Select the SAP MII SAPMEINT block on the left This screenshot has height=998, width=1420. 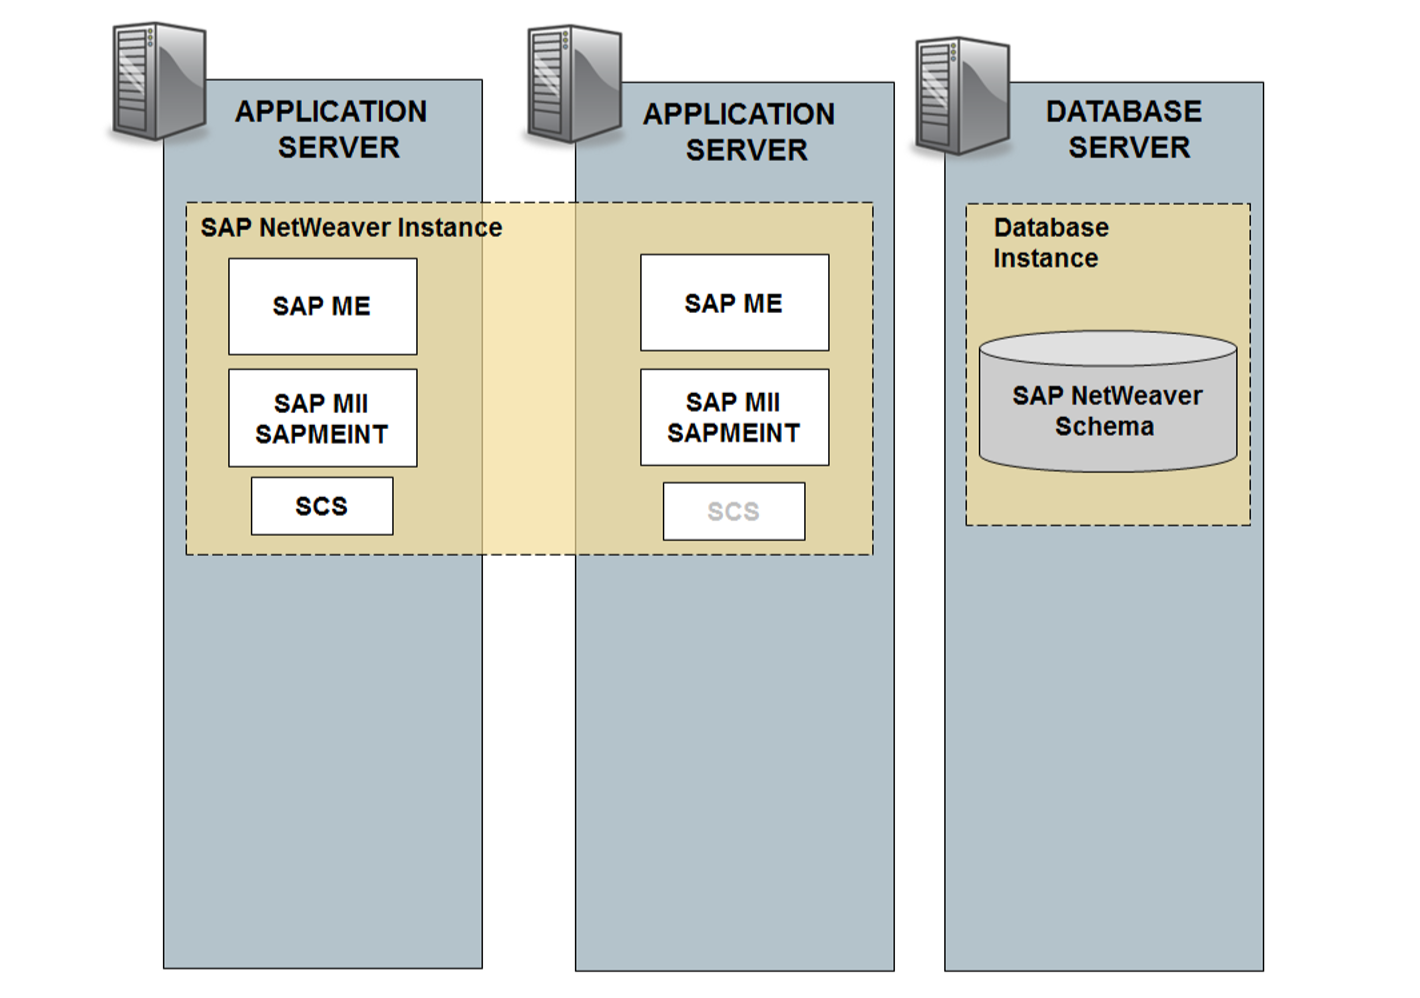point(322,417)
